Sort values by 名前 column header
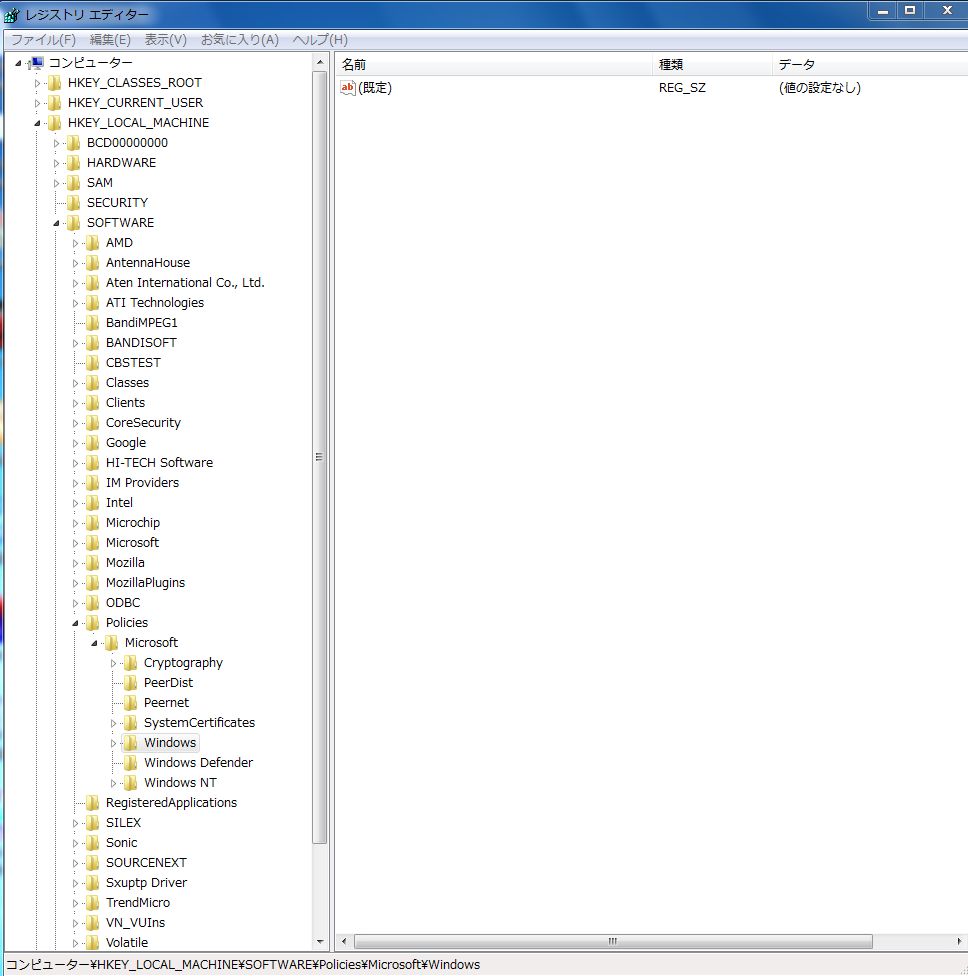This screenshot has height=976, width=968. [494, 65]
